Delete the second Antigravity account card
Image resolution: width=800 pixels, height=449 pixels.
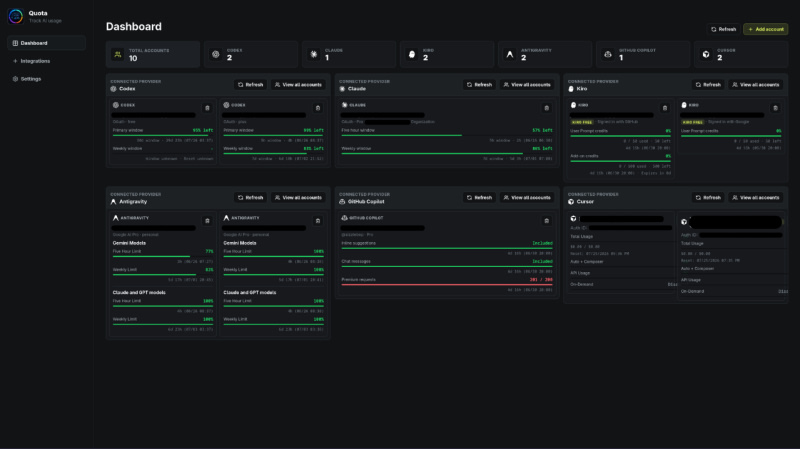click(x=318, y=221)
